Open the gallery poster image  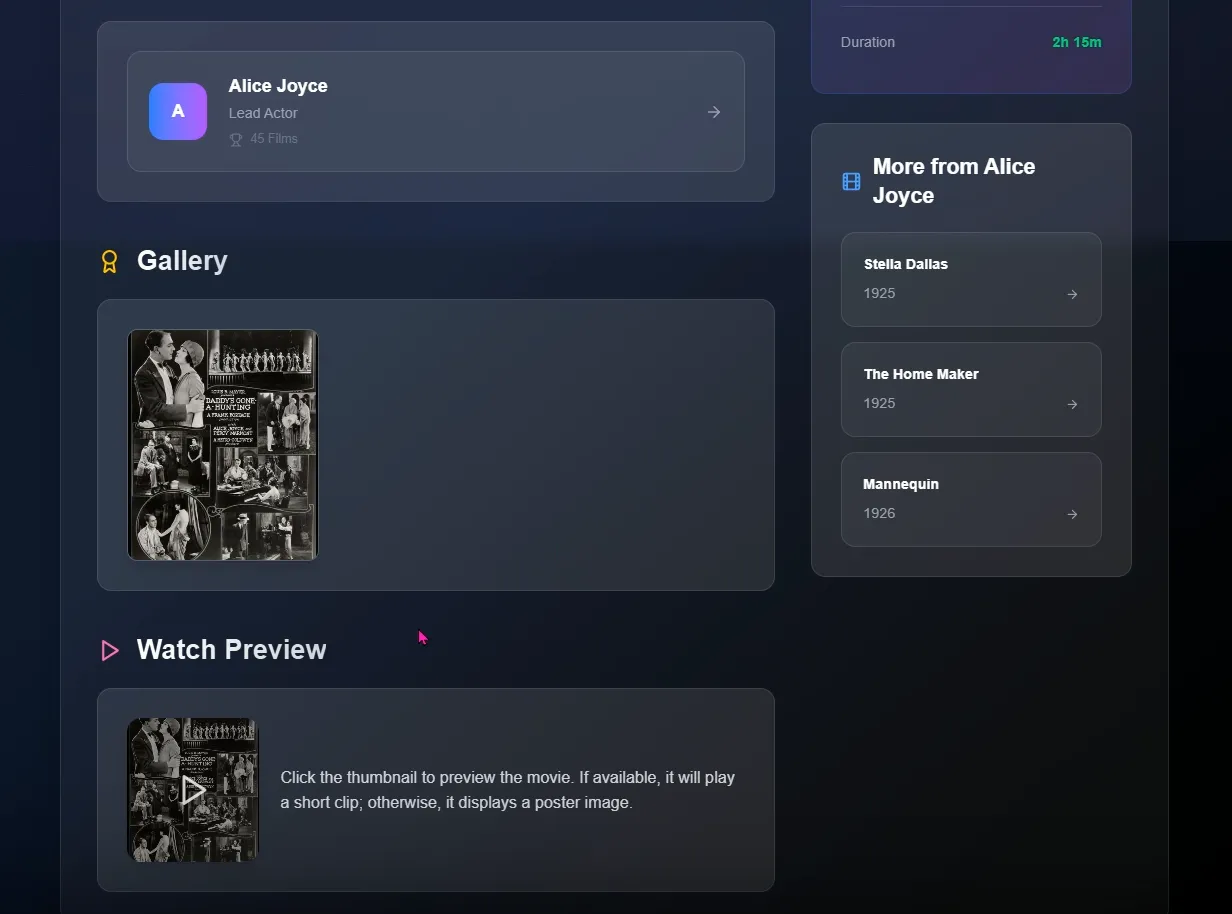(223, 445)
